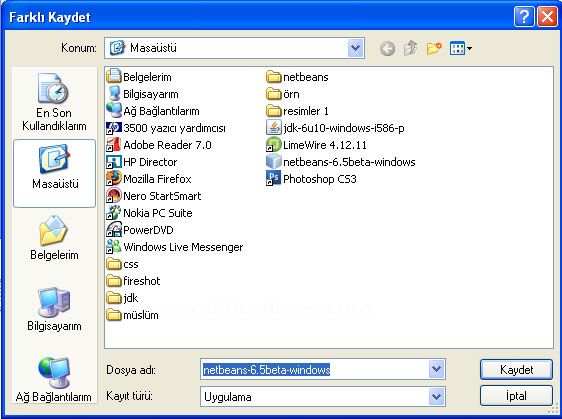
Task: Select the 3500 yazıcı yardımcısı shortcut icon
Action: coord(114,128)
